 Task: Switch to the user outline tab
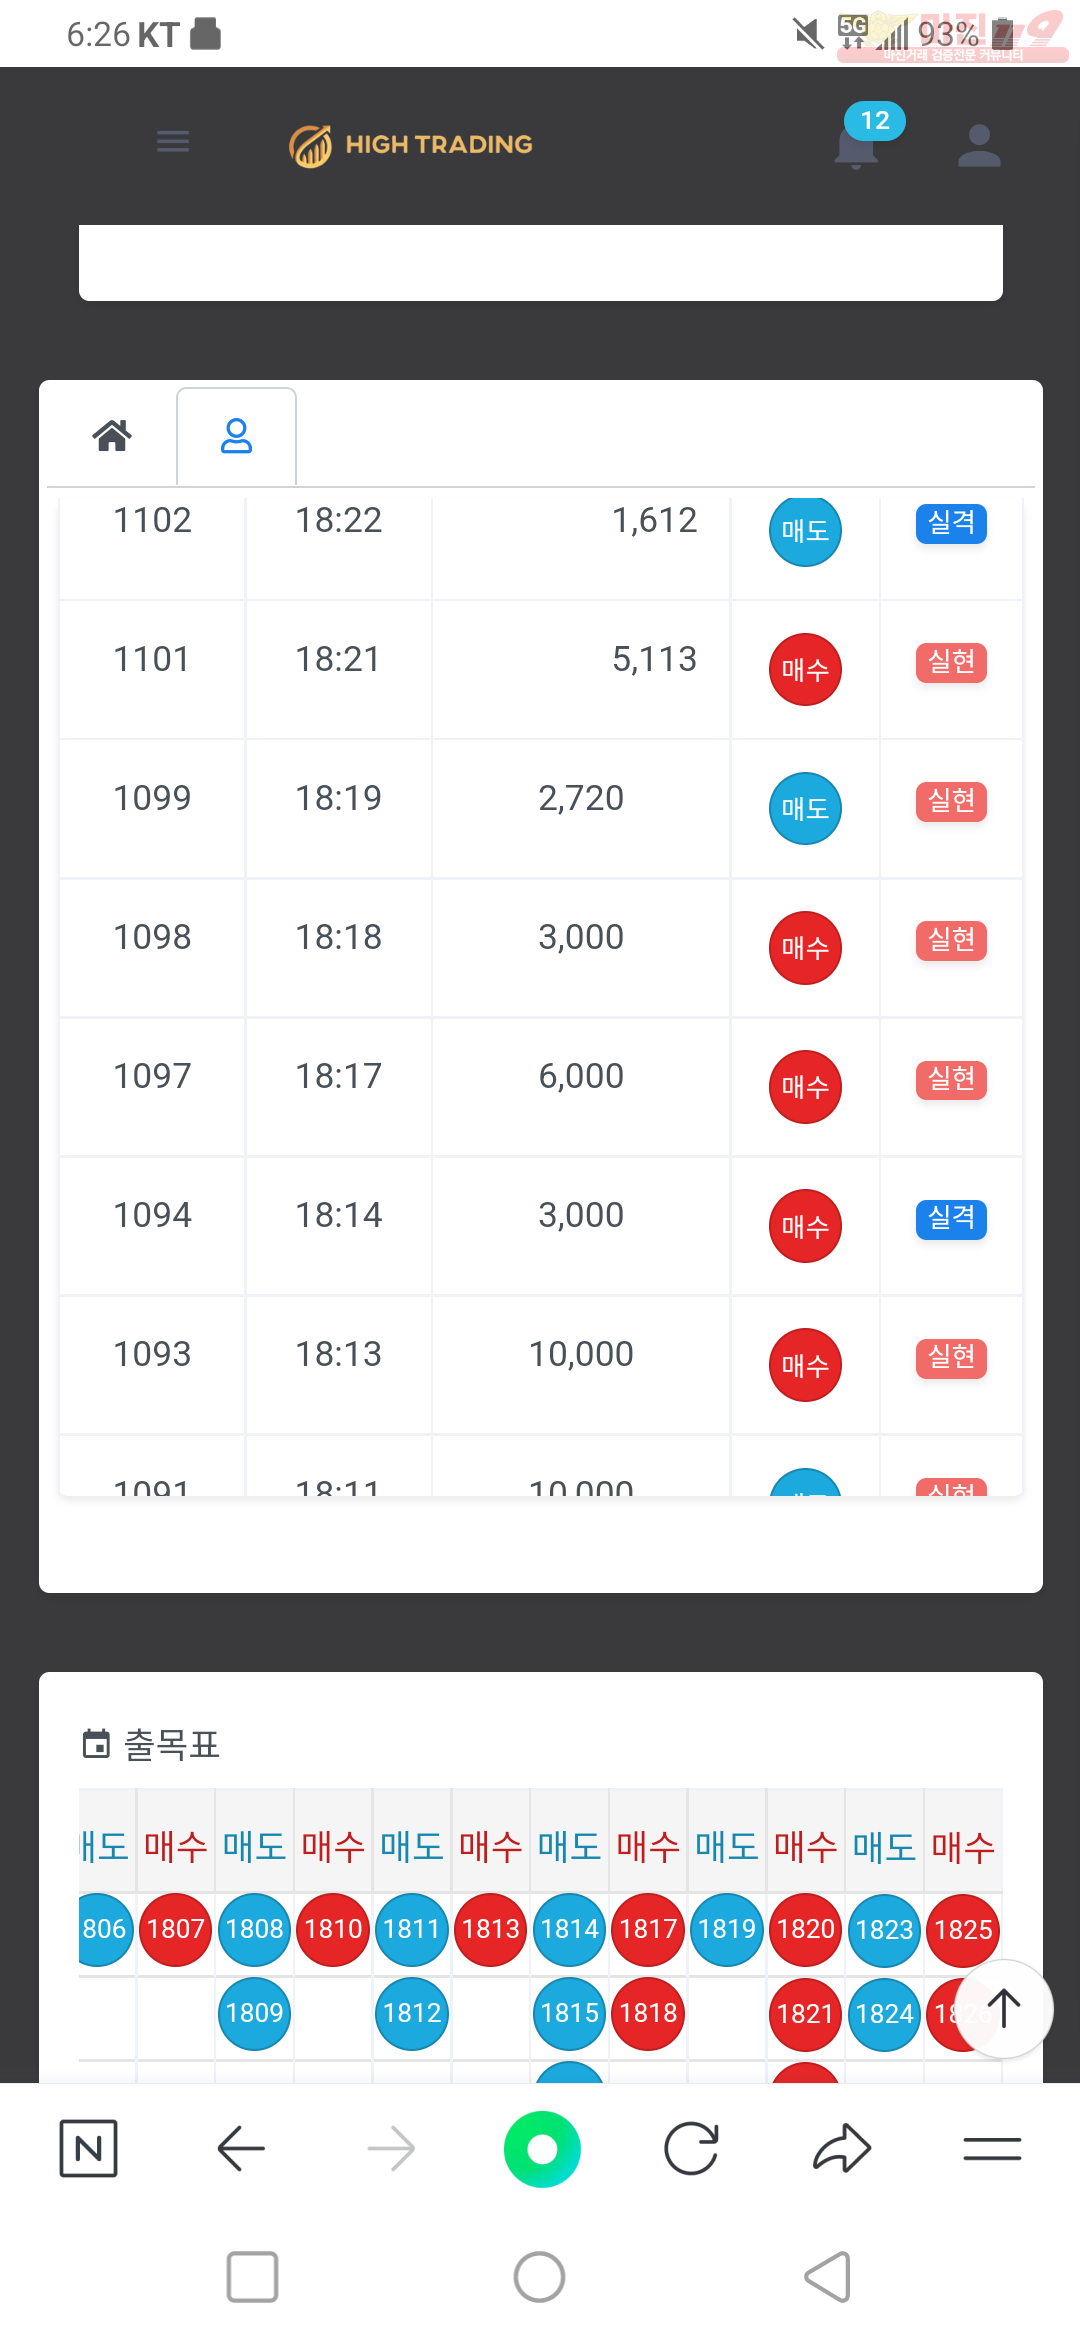click(x=236, y=436)
